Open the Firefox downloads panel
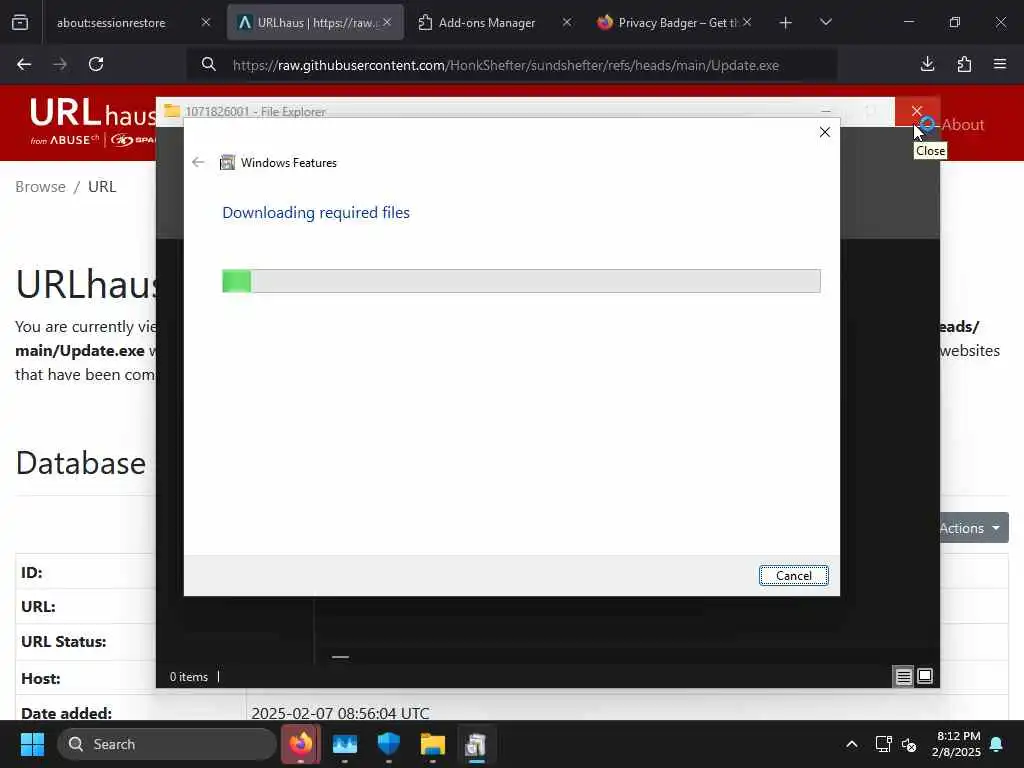The image size is (1024, 768). (x=927, y=64)
